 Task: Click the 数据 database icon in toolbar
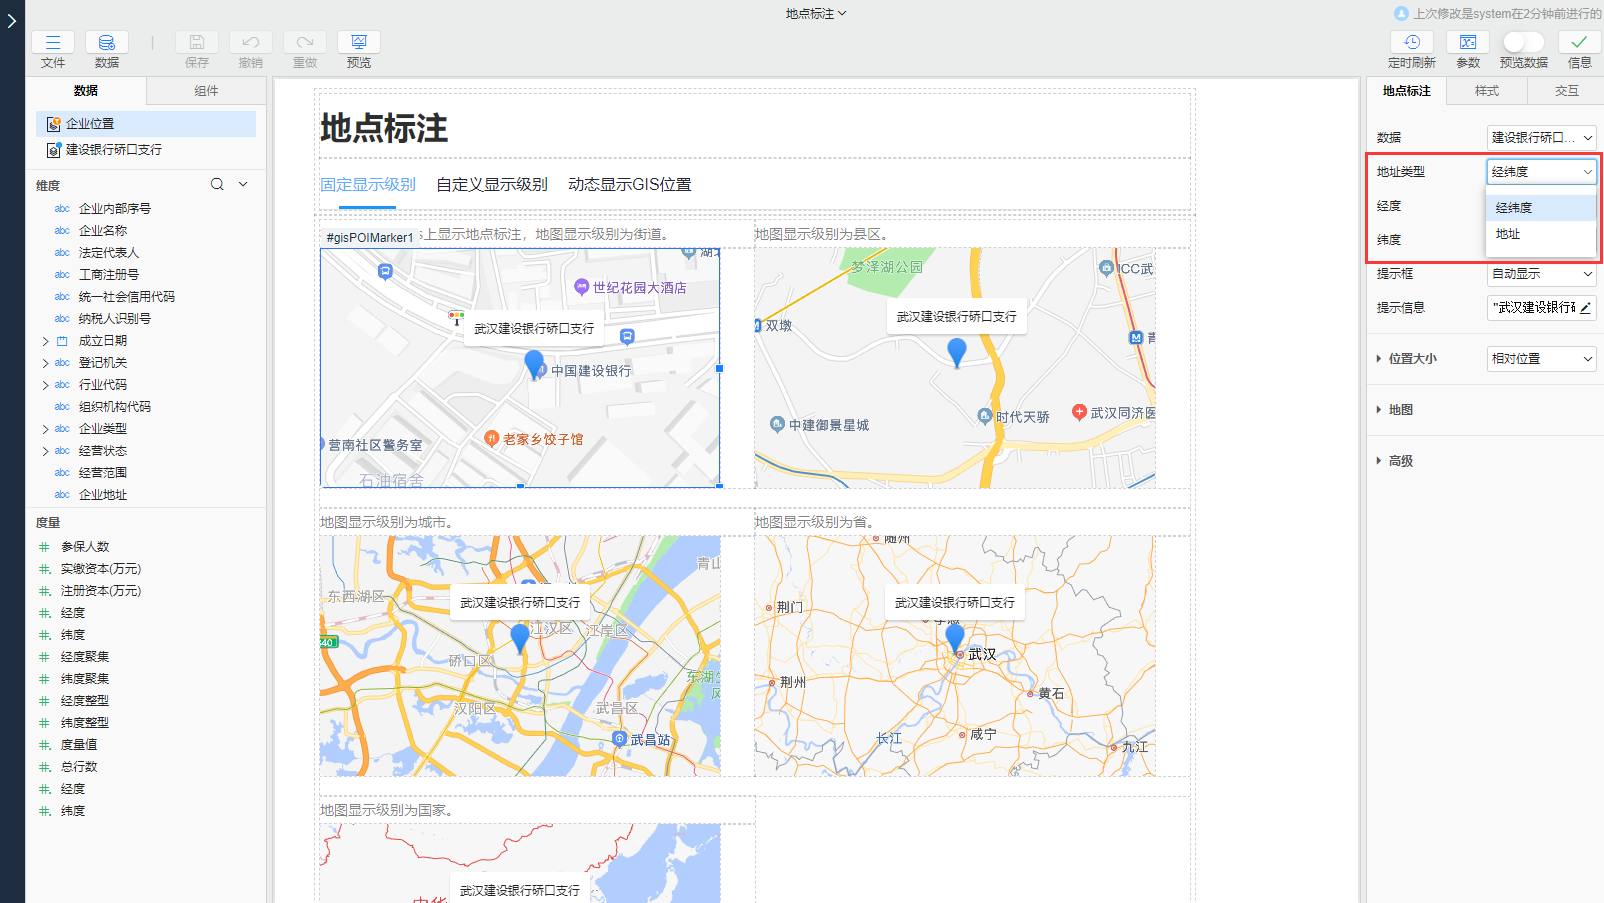[106, 42]
